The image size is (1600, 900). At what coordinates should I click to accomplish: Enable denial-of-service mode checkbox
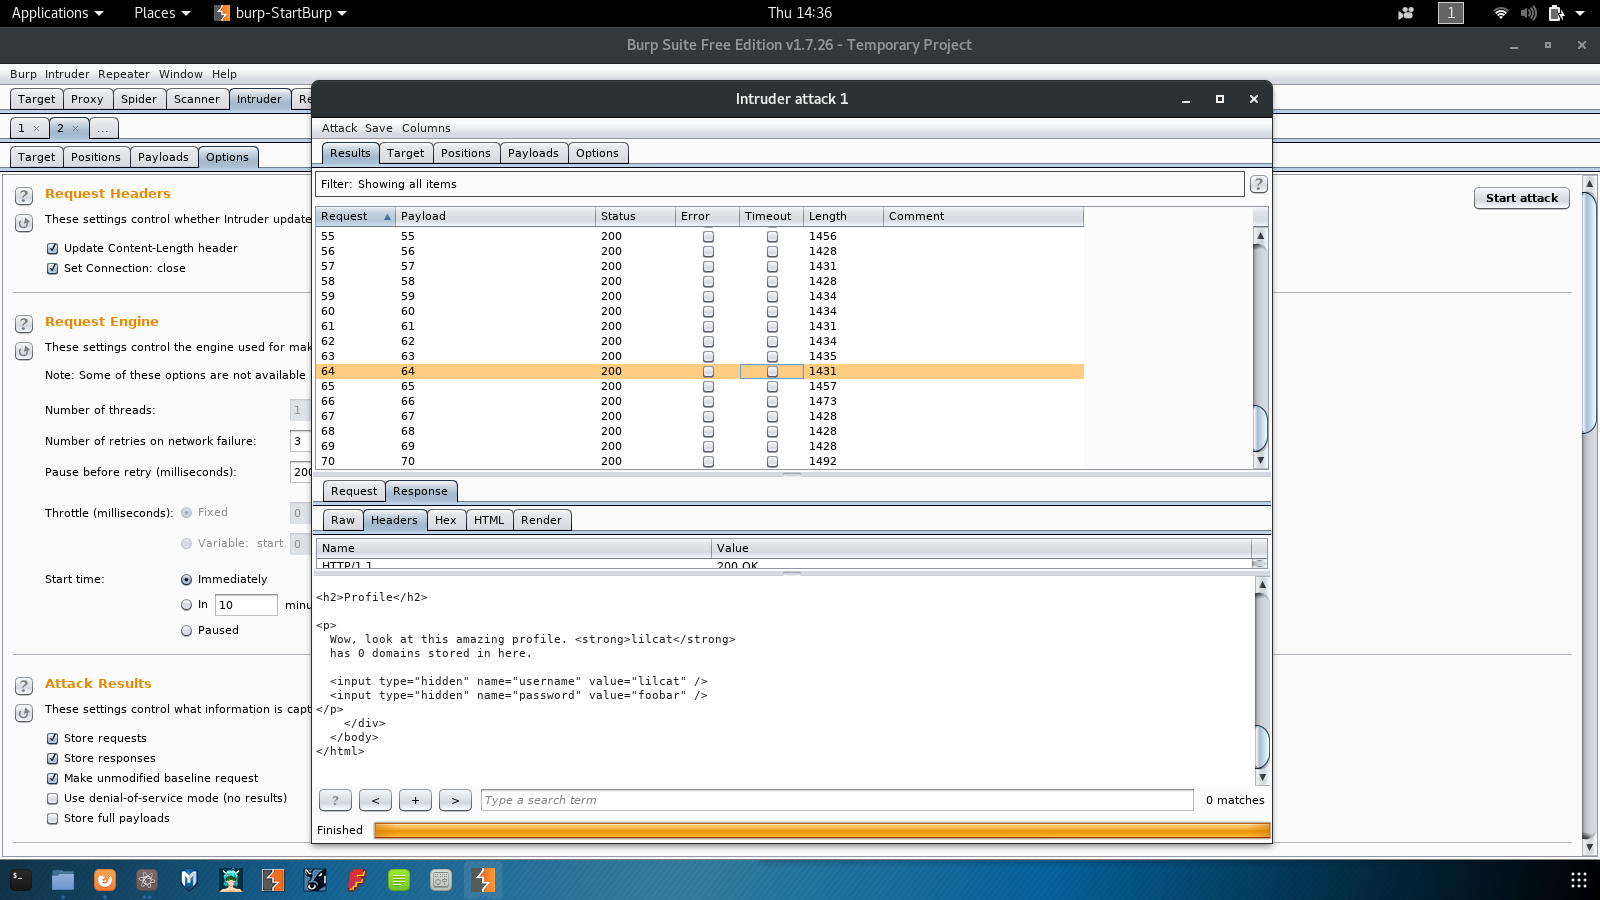(x=53, y=799)
